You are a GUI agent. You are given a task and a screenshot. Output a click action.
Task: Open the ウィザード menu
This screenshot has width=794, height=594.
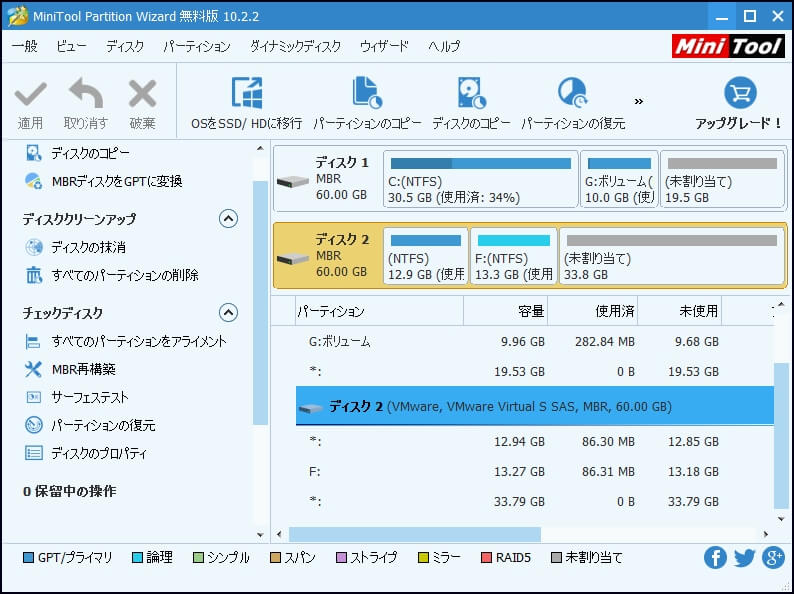[x=384, y=46]
